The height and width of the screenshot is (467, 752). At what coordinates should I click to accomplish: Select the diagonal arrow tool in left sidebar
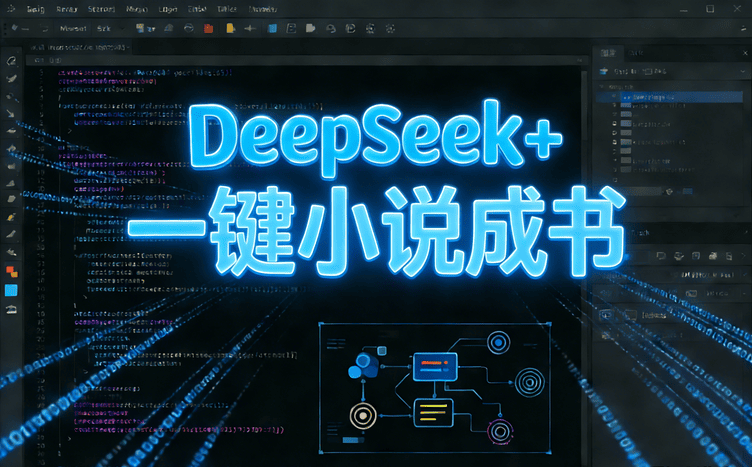click(11, 114)
